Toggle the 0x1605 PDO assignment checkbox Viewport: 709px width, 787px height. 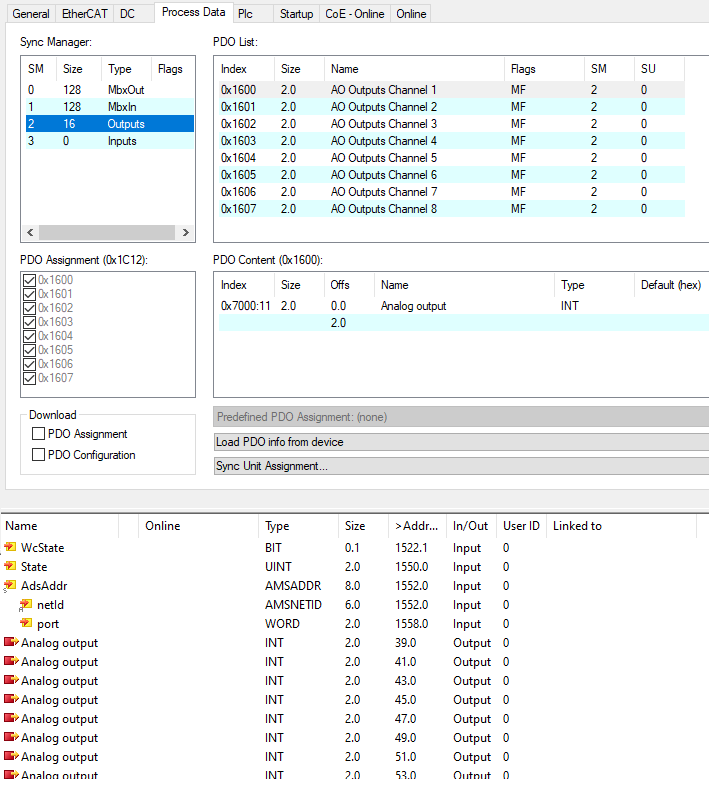click(30, 350)
